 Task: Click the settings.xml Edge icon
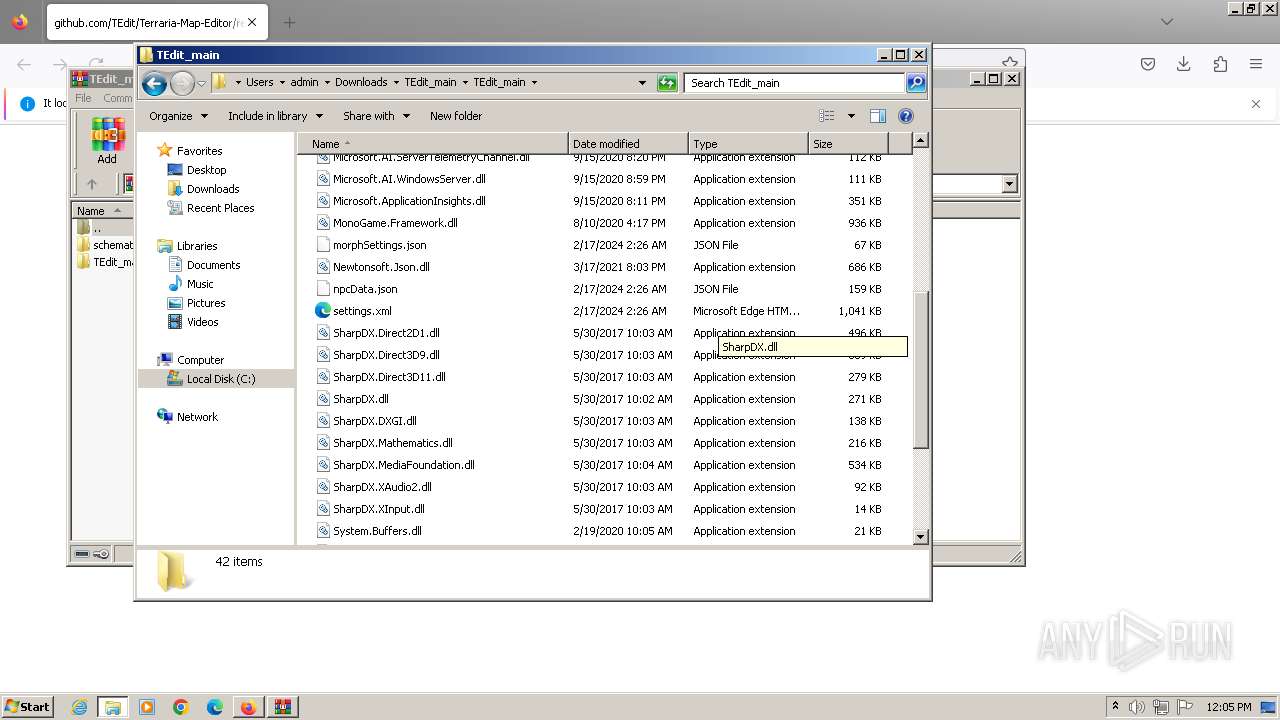[323, 311]
